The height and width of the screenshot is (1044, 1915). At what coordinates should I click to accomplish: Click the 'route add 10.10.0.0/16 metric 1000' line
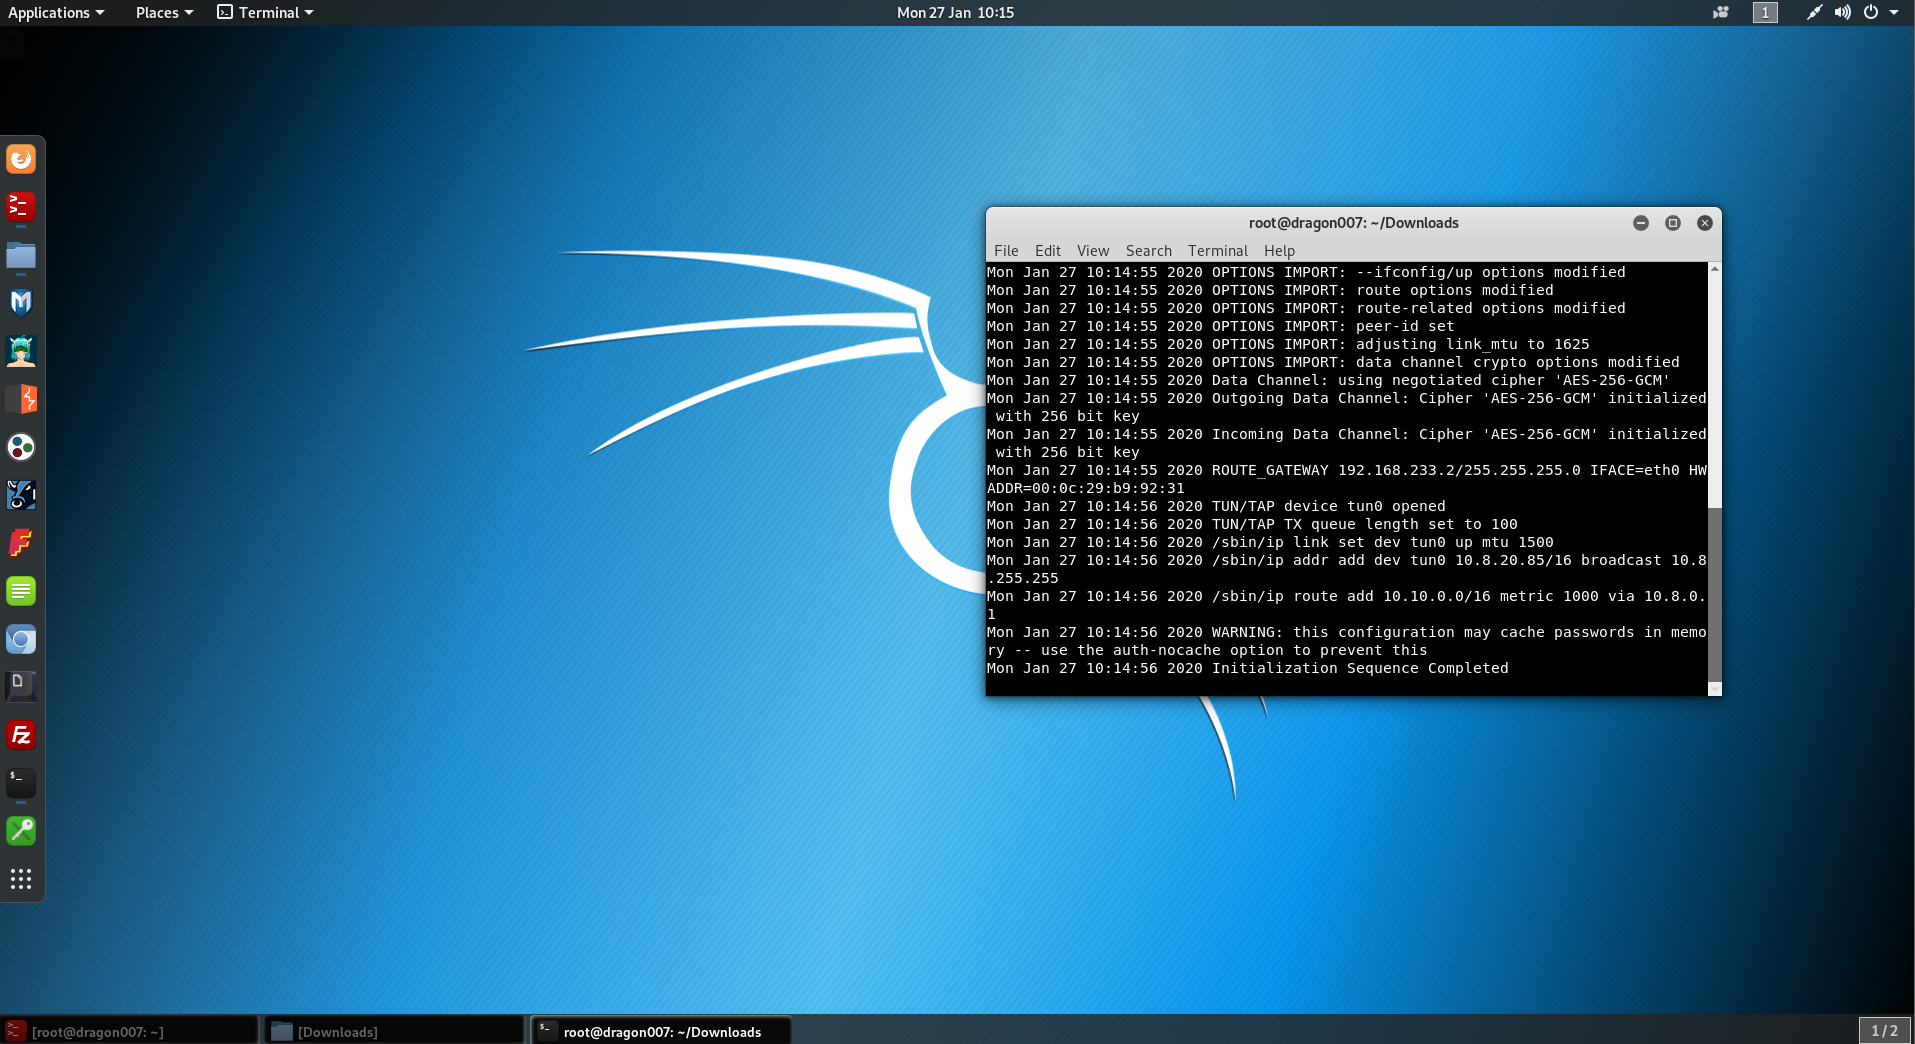click(1347, 605)
